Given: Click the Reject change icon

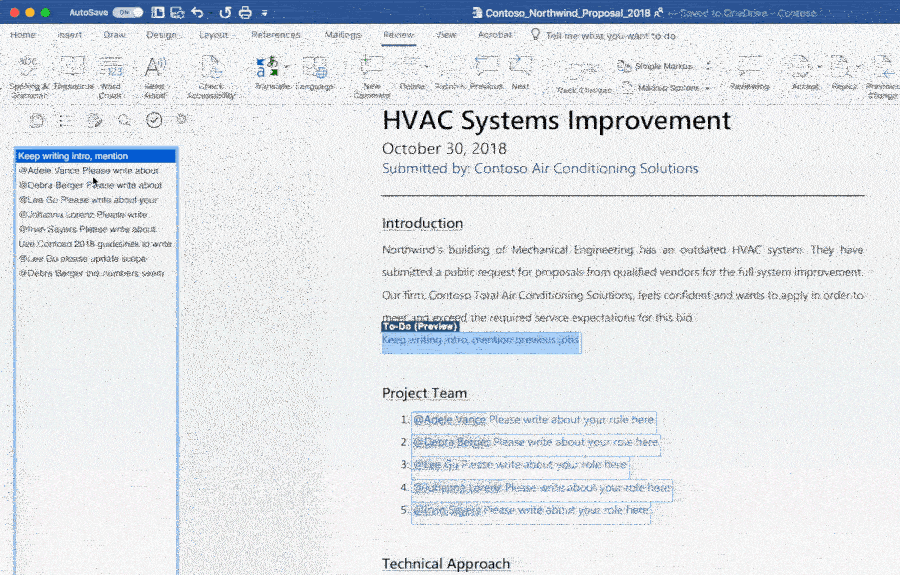Looking at the screenshot, I should click(x=840, y=67).
